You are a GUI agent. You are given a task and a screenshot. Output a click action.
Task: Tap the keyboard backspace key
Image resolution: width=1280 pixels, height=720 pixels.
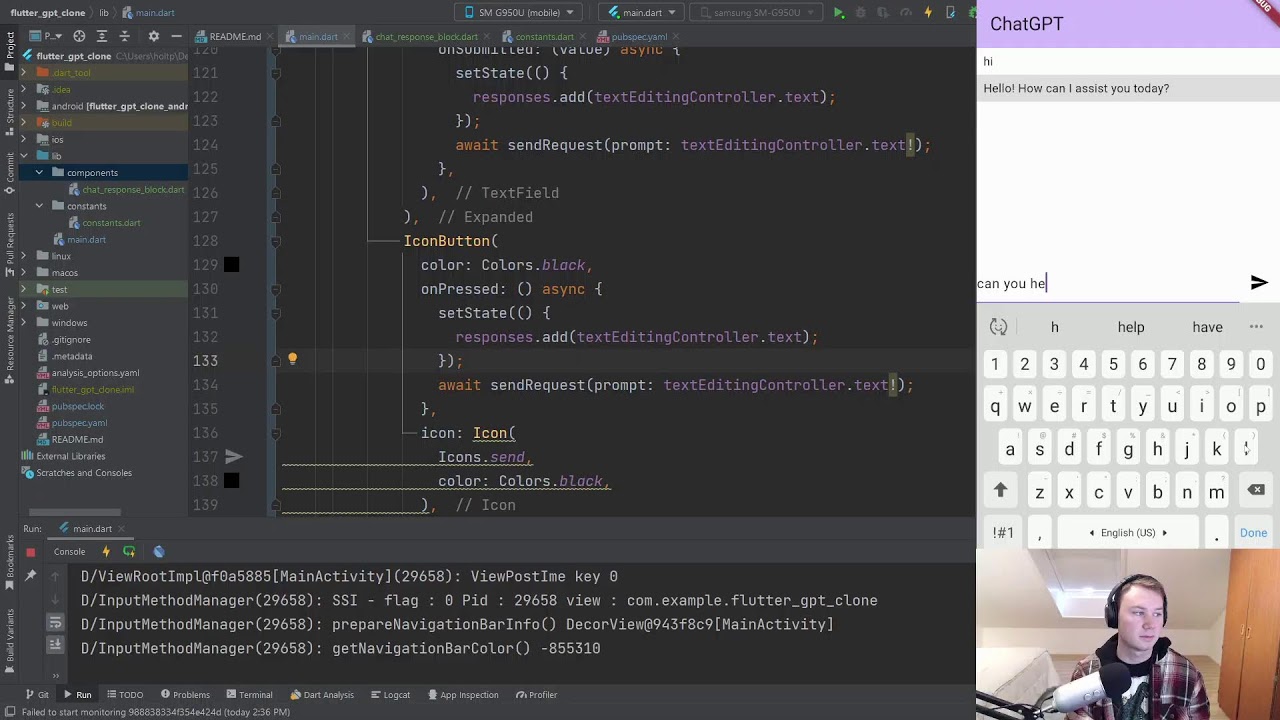click(1256, 490)
